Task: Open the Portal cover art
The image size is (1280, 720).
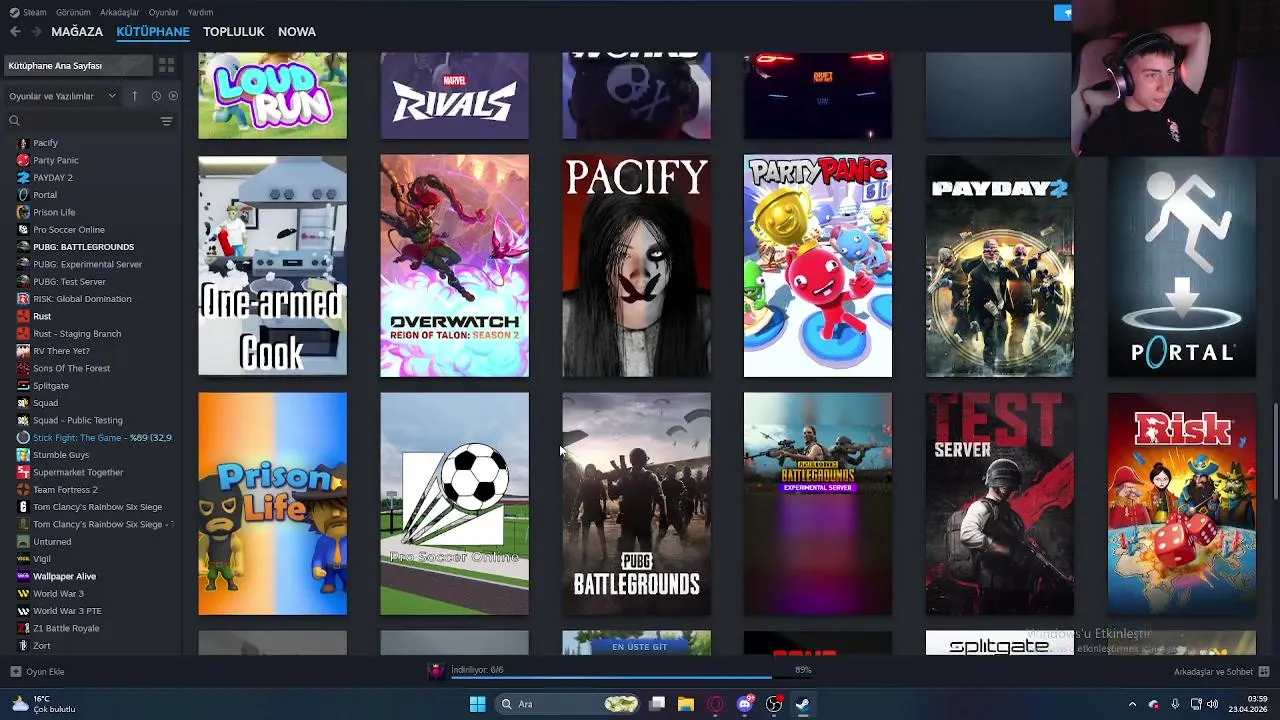Action: click(1182, 266)
